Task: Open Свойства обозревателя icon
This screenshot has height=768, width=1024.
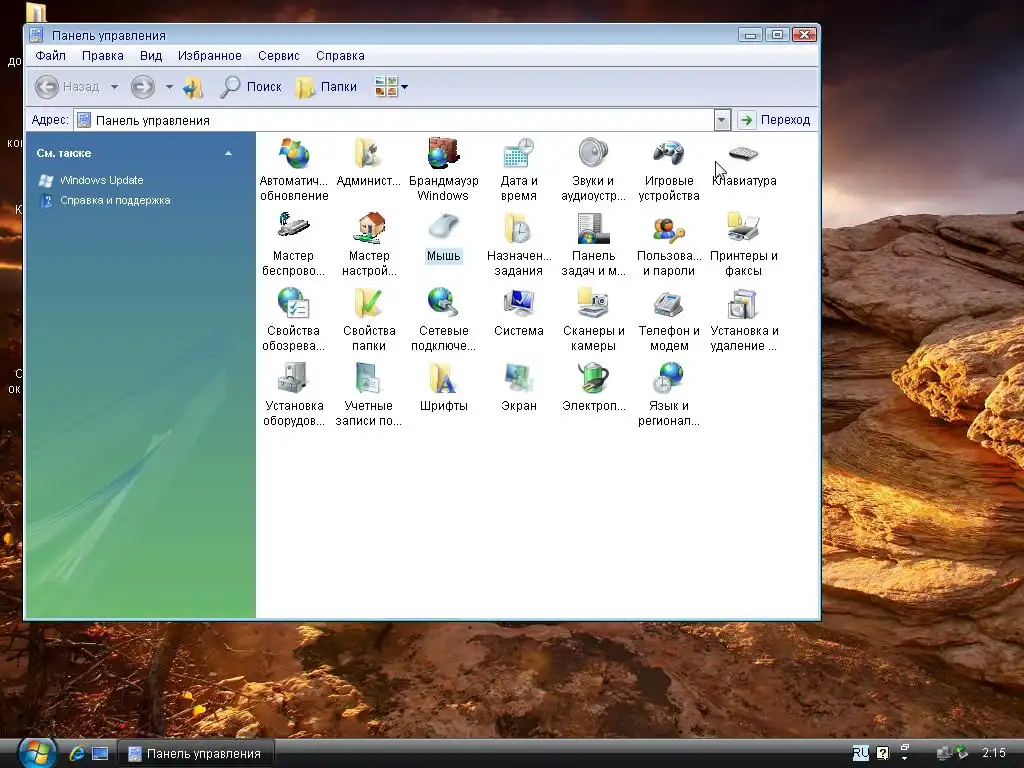Action: 293,319
